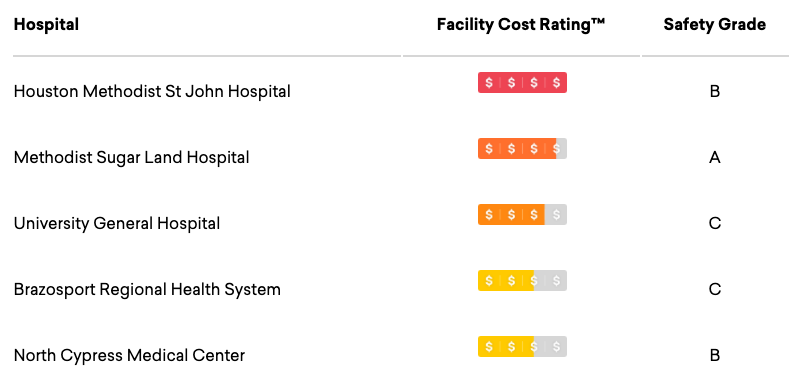The width and height of the screenshot is (801, 390).
Task: Click last gray dollar sign for North Cypress
Action: pos(556,347)
